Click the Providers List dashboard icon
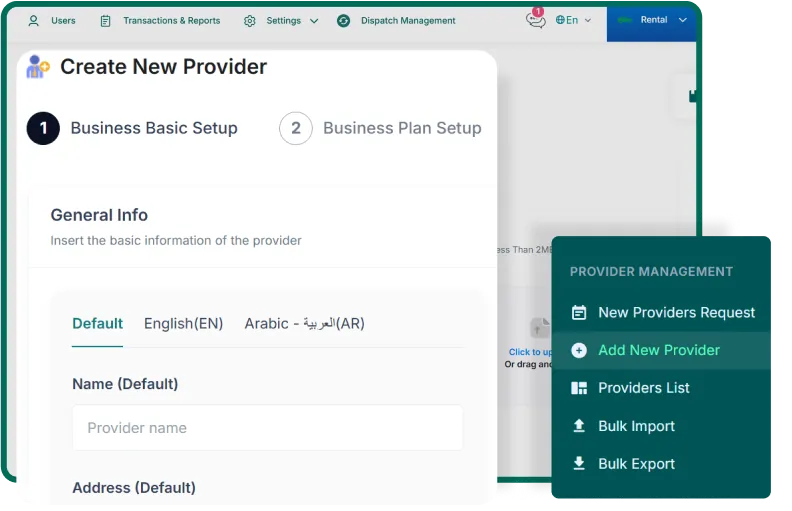792x511 pixels. 579,388
